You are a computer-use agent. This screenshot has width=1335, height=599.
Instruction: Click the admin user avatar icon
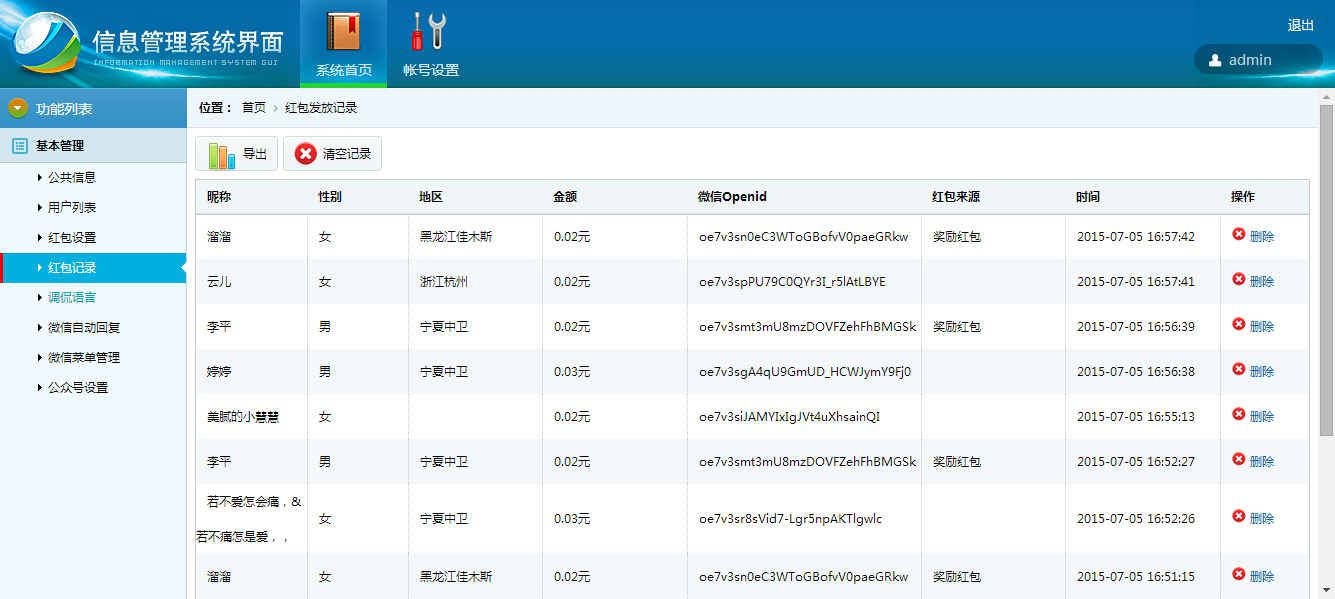[x=1215, y=60]
